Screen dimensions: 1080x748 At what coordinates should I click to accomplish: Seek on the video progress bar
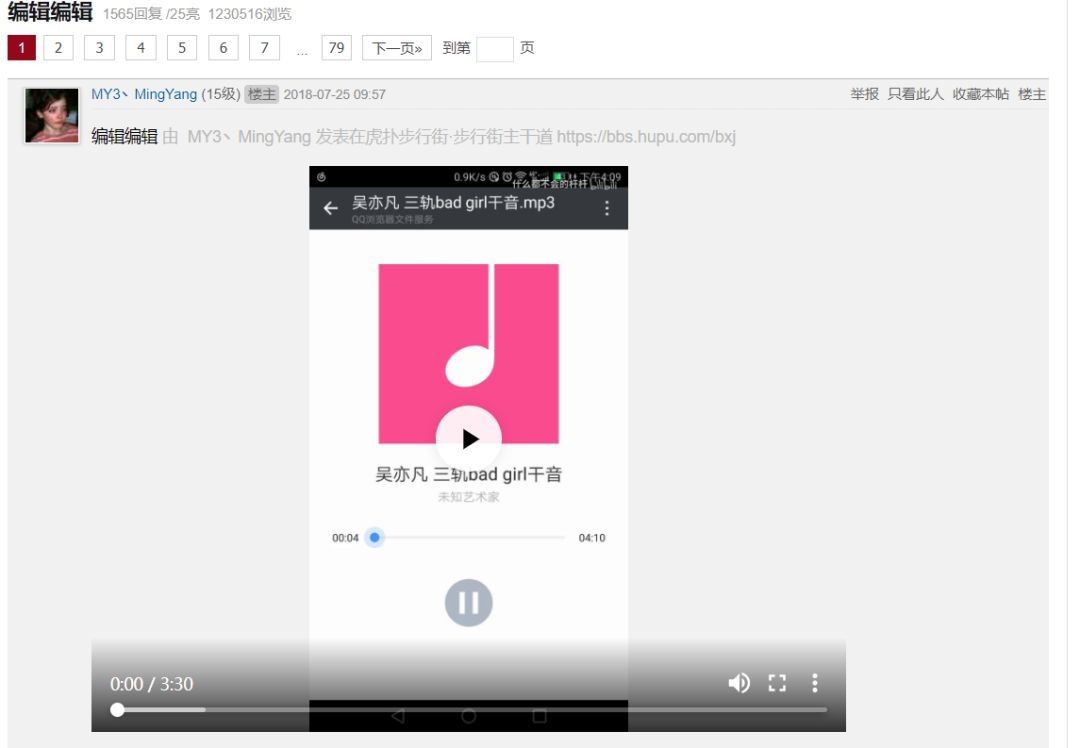point(470,710)
